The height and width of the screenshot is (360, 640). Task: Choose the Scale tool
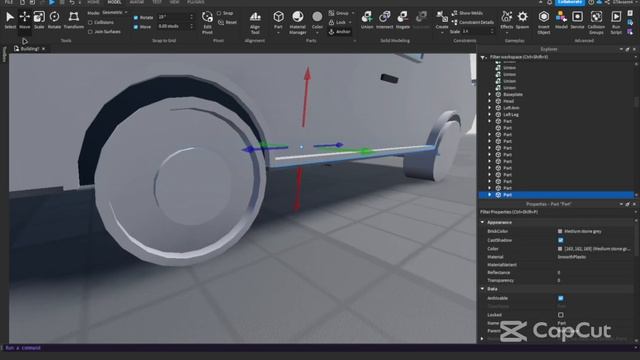39,20
